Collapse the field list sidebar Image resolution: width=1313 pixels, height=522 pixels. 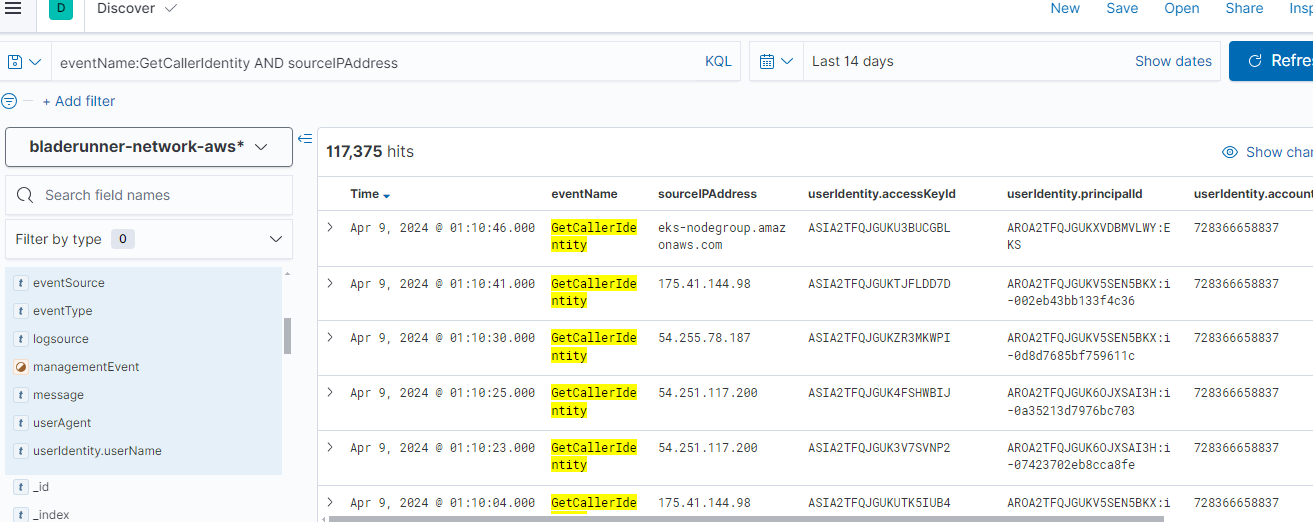(x=305, y=138)
